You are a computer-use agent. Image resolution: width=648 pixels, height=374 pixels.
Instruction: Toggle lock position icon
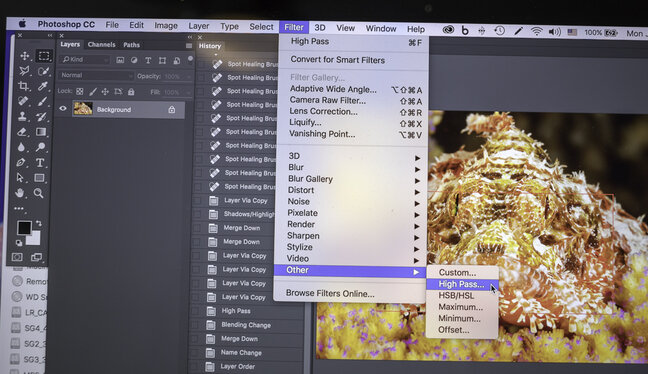pyautogui.click(x=105, y=92)
